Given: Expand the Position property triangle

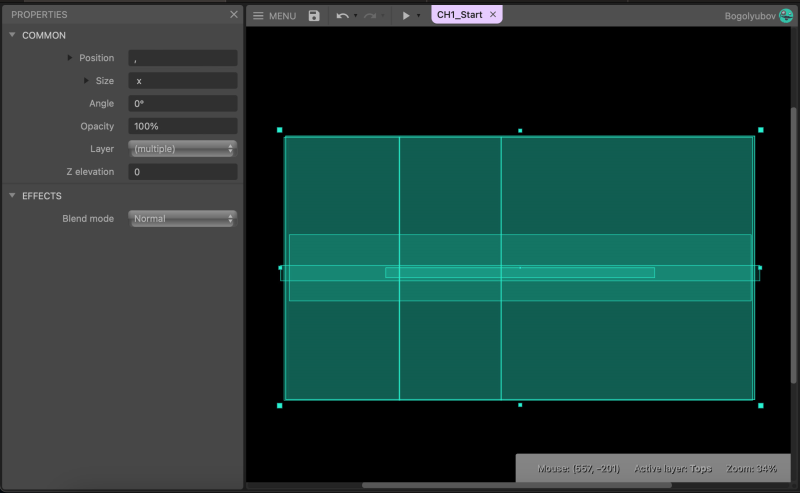Looking at the screenshot, I should click(x=70, y=58).
